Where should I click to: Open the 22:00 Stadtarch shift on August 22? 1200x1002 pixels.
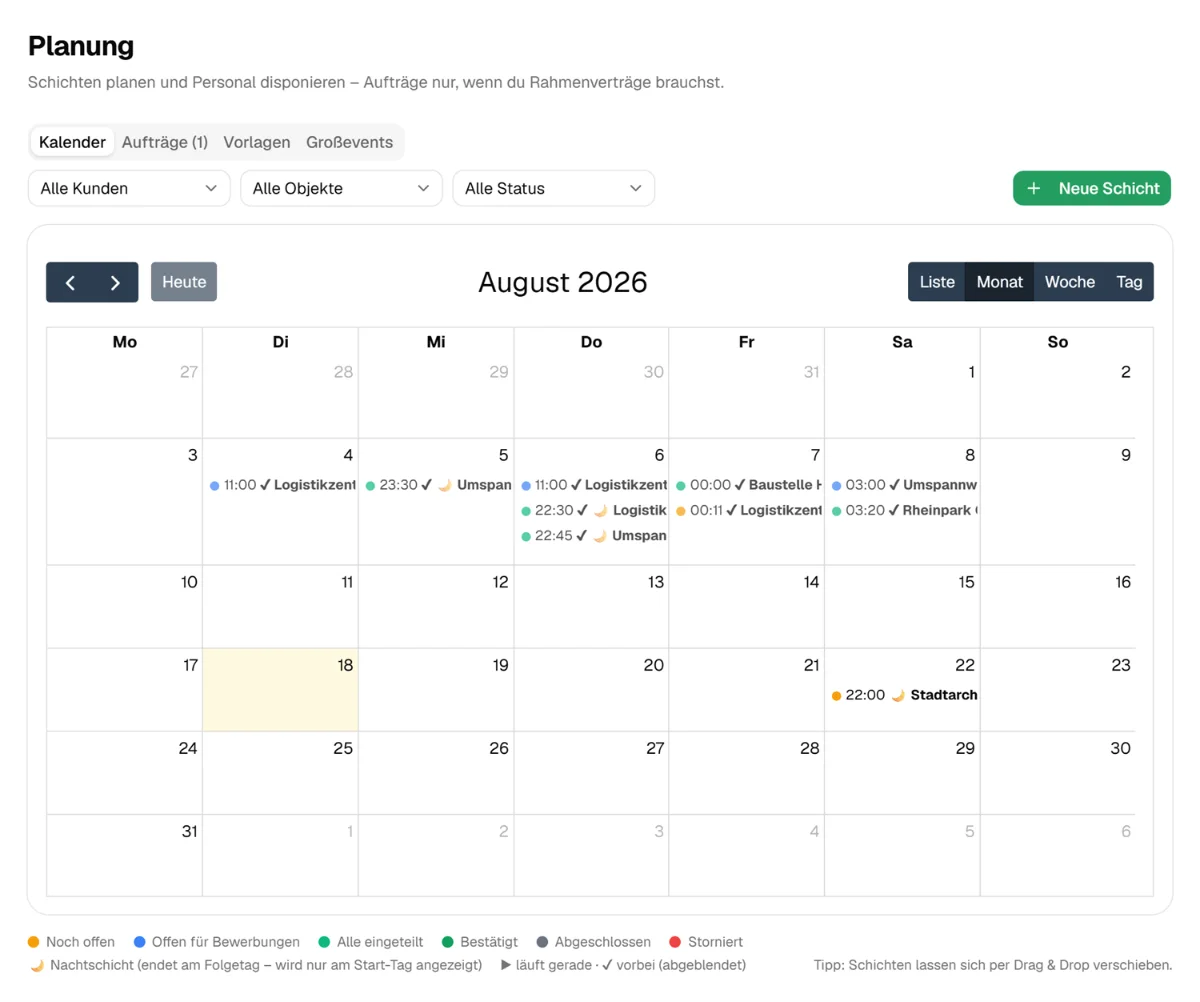tap(904, 695)
